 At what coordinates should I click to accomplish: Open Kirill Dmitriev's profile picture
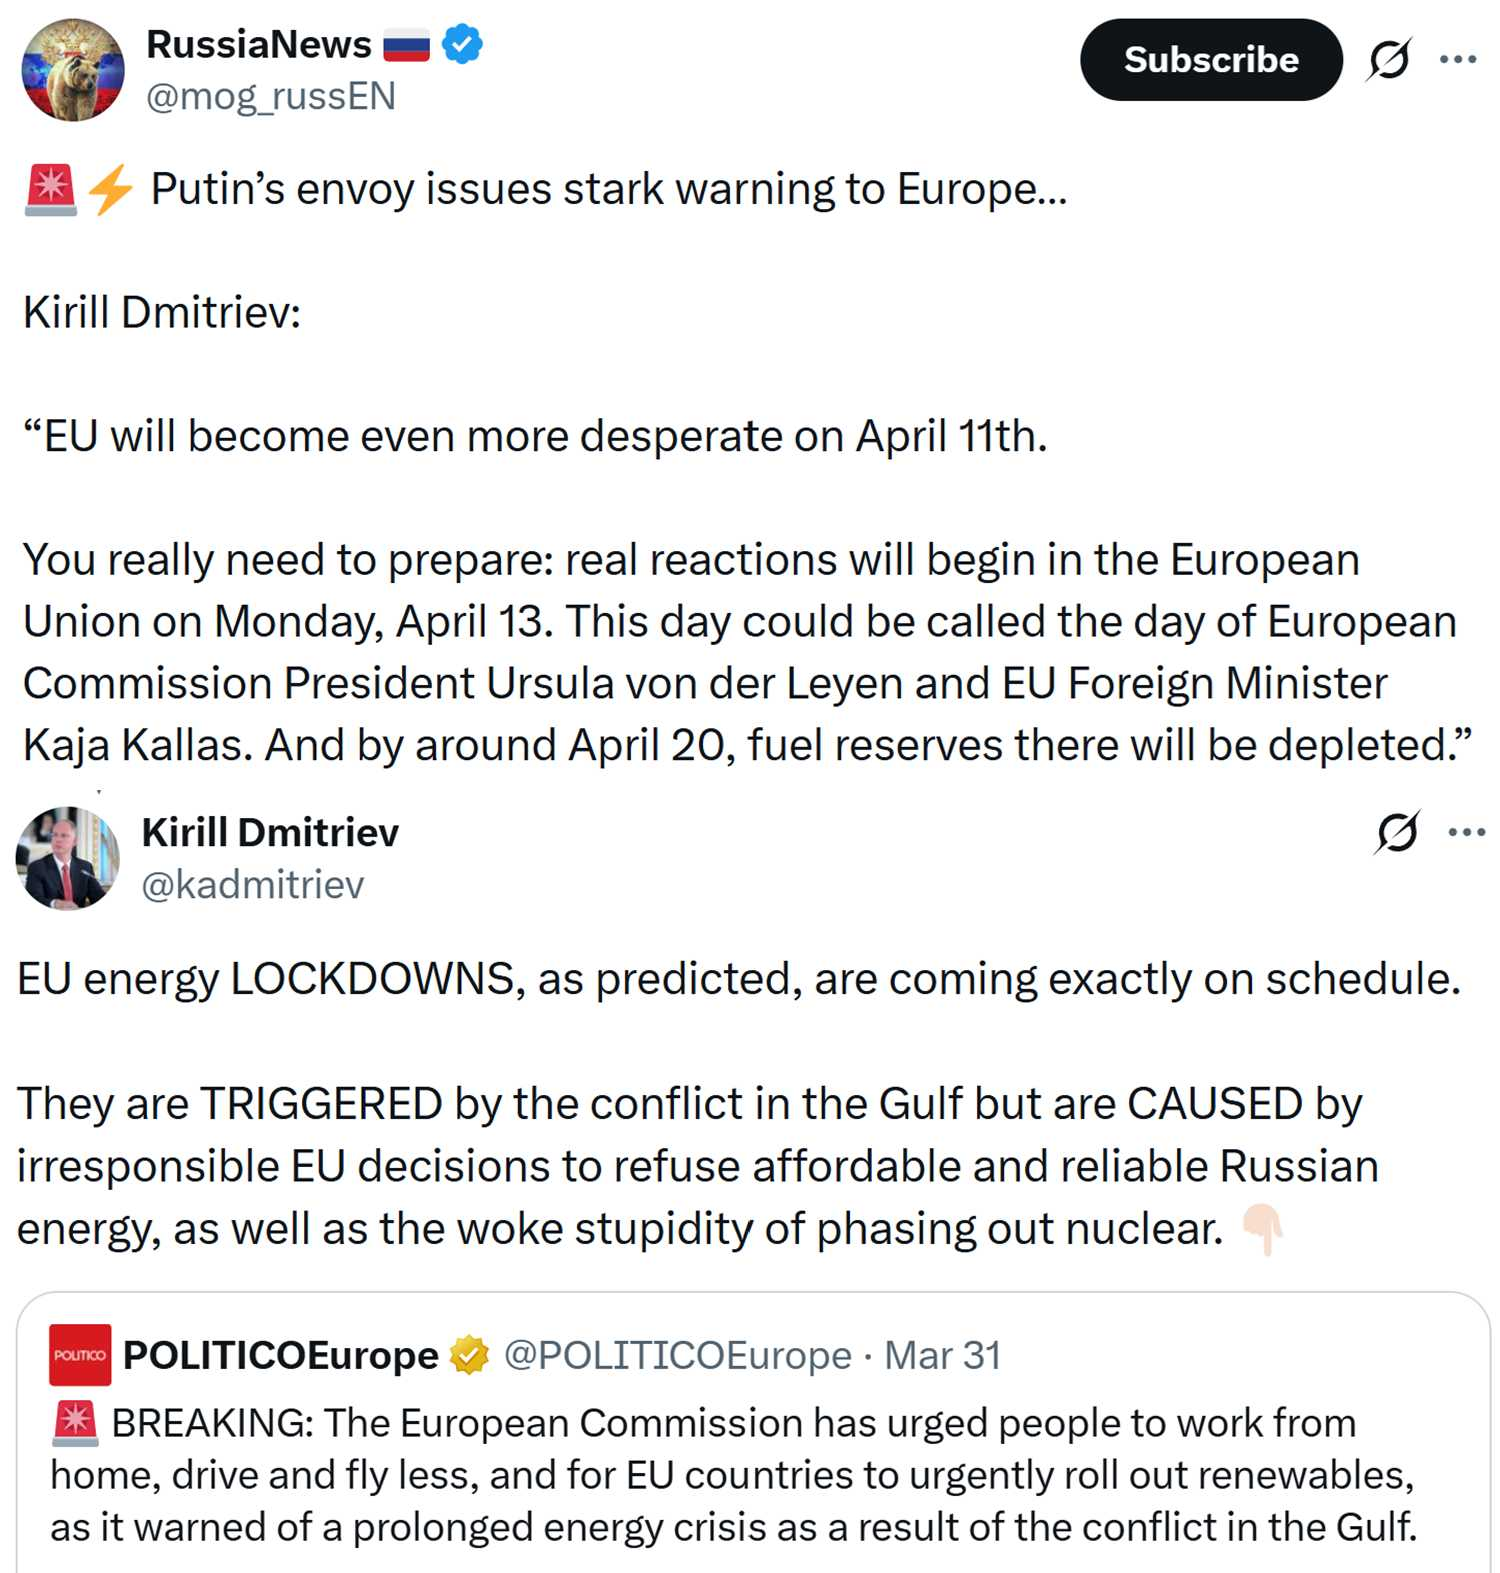coord(68,858)
